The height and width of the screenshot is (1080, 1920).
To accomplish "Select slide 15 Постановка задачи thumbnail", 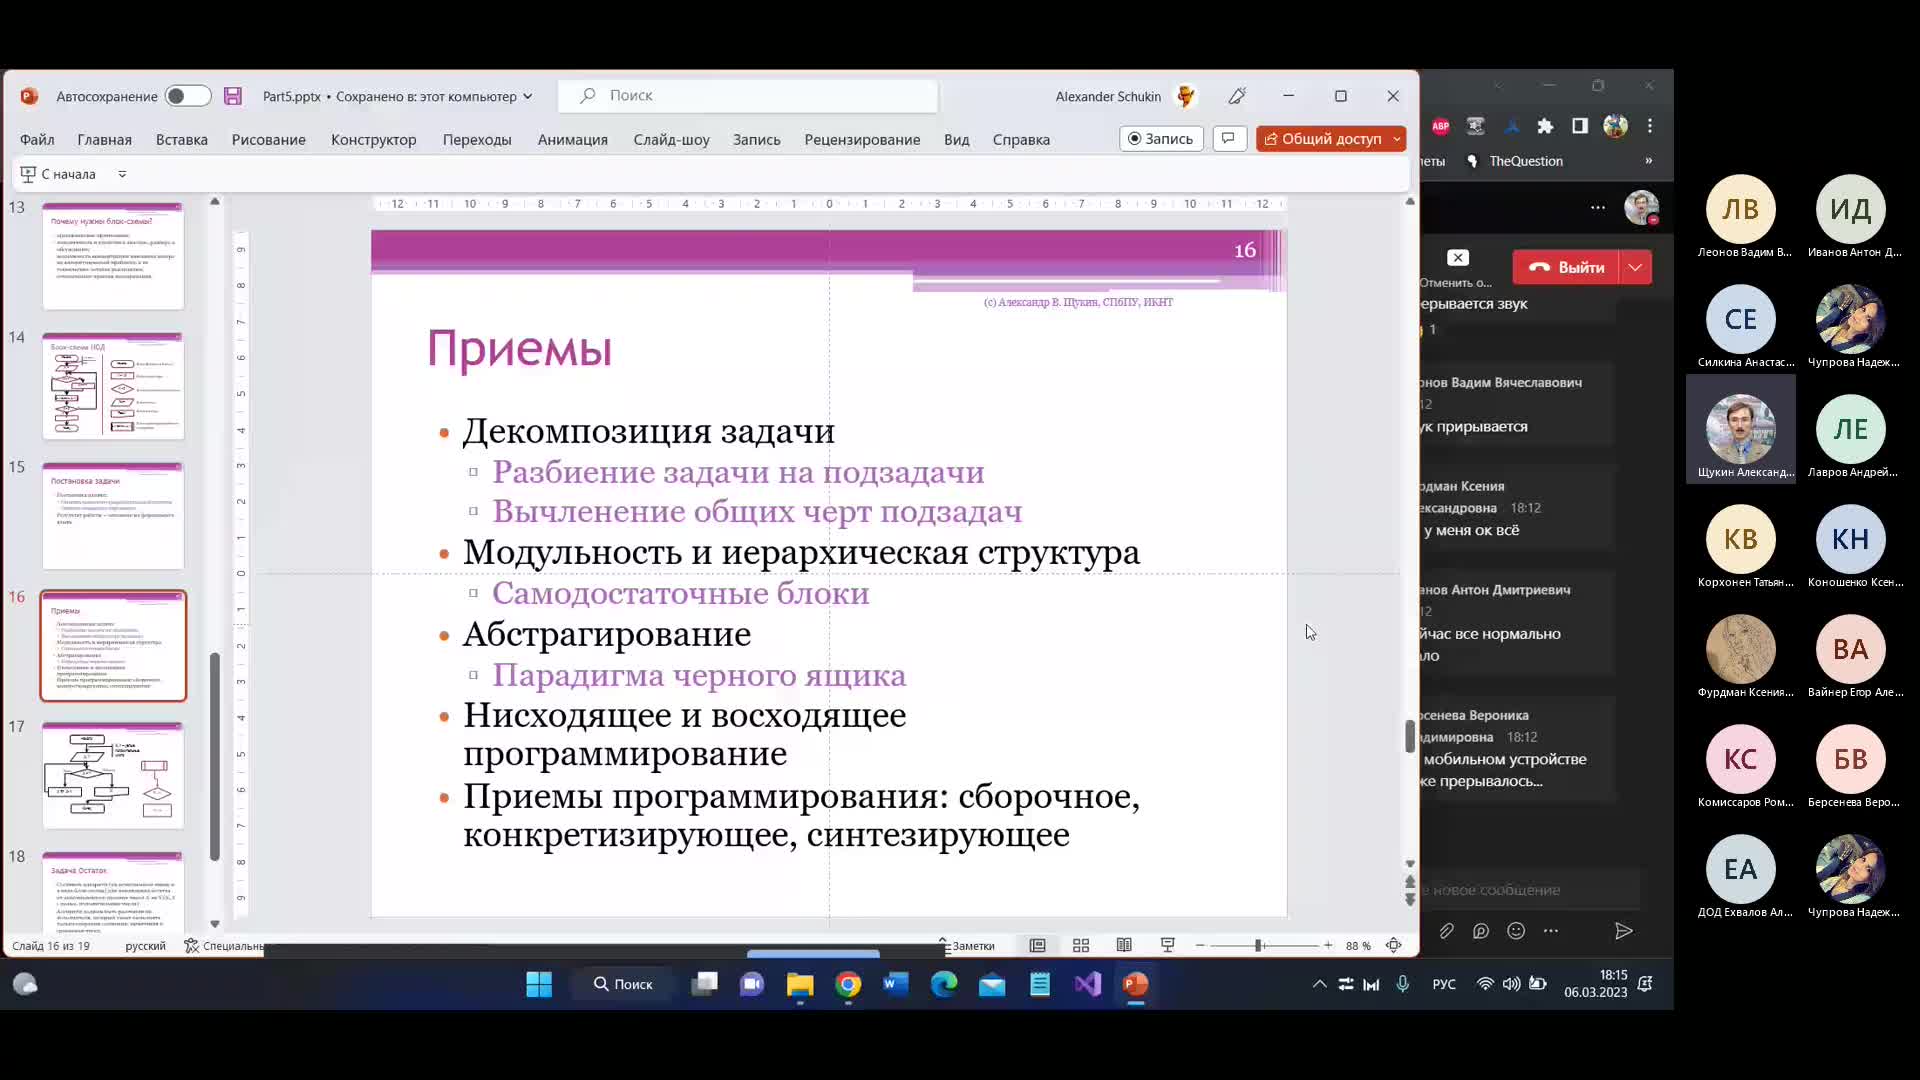I will coord(113,516).
